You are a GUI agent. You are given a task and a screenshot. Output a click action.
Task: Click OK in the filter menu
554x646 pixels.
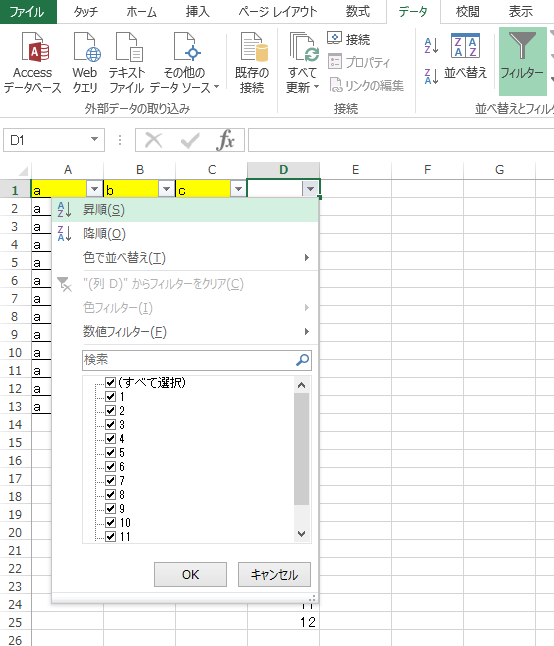[190, 574]
